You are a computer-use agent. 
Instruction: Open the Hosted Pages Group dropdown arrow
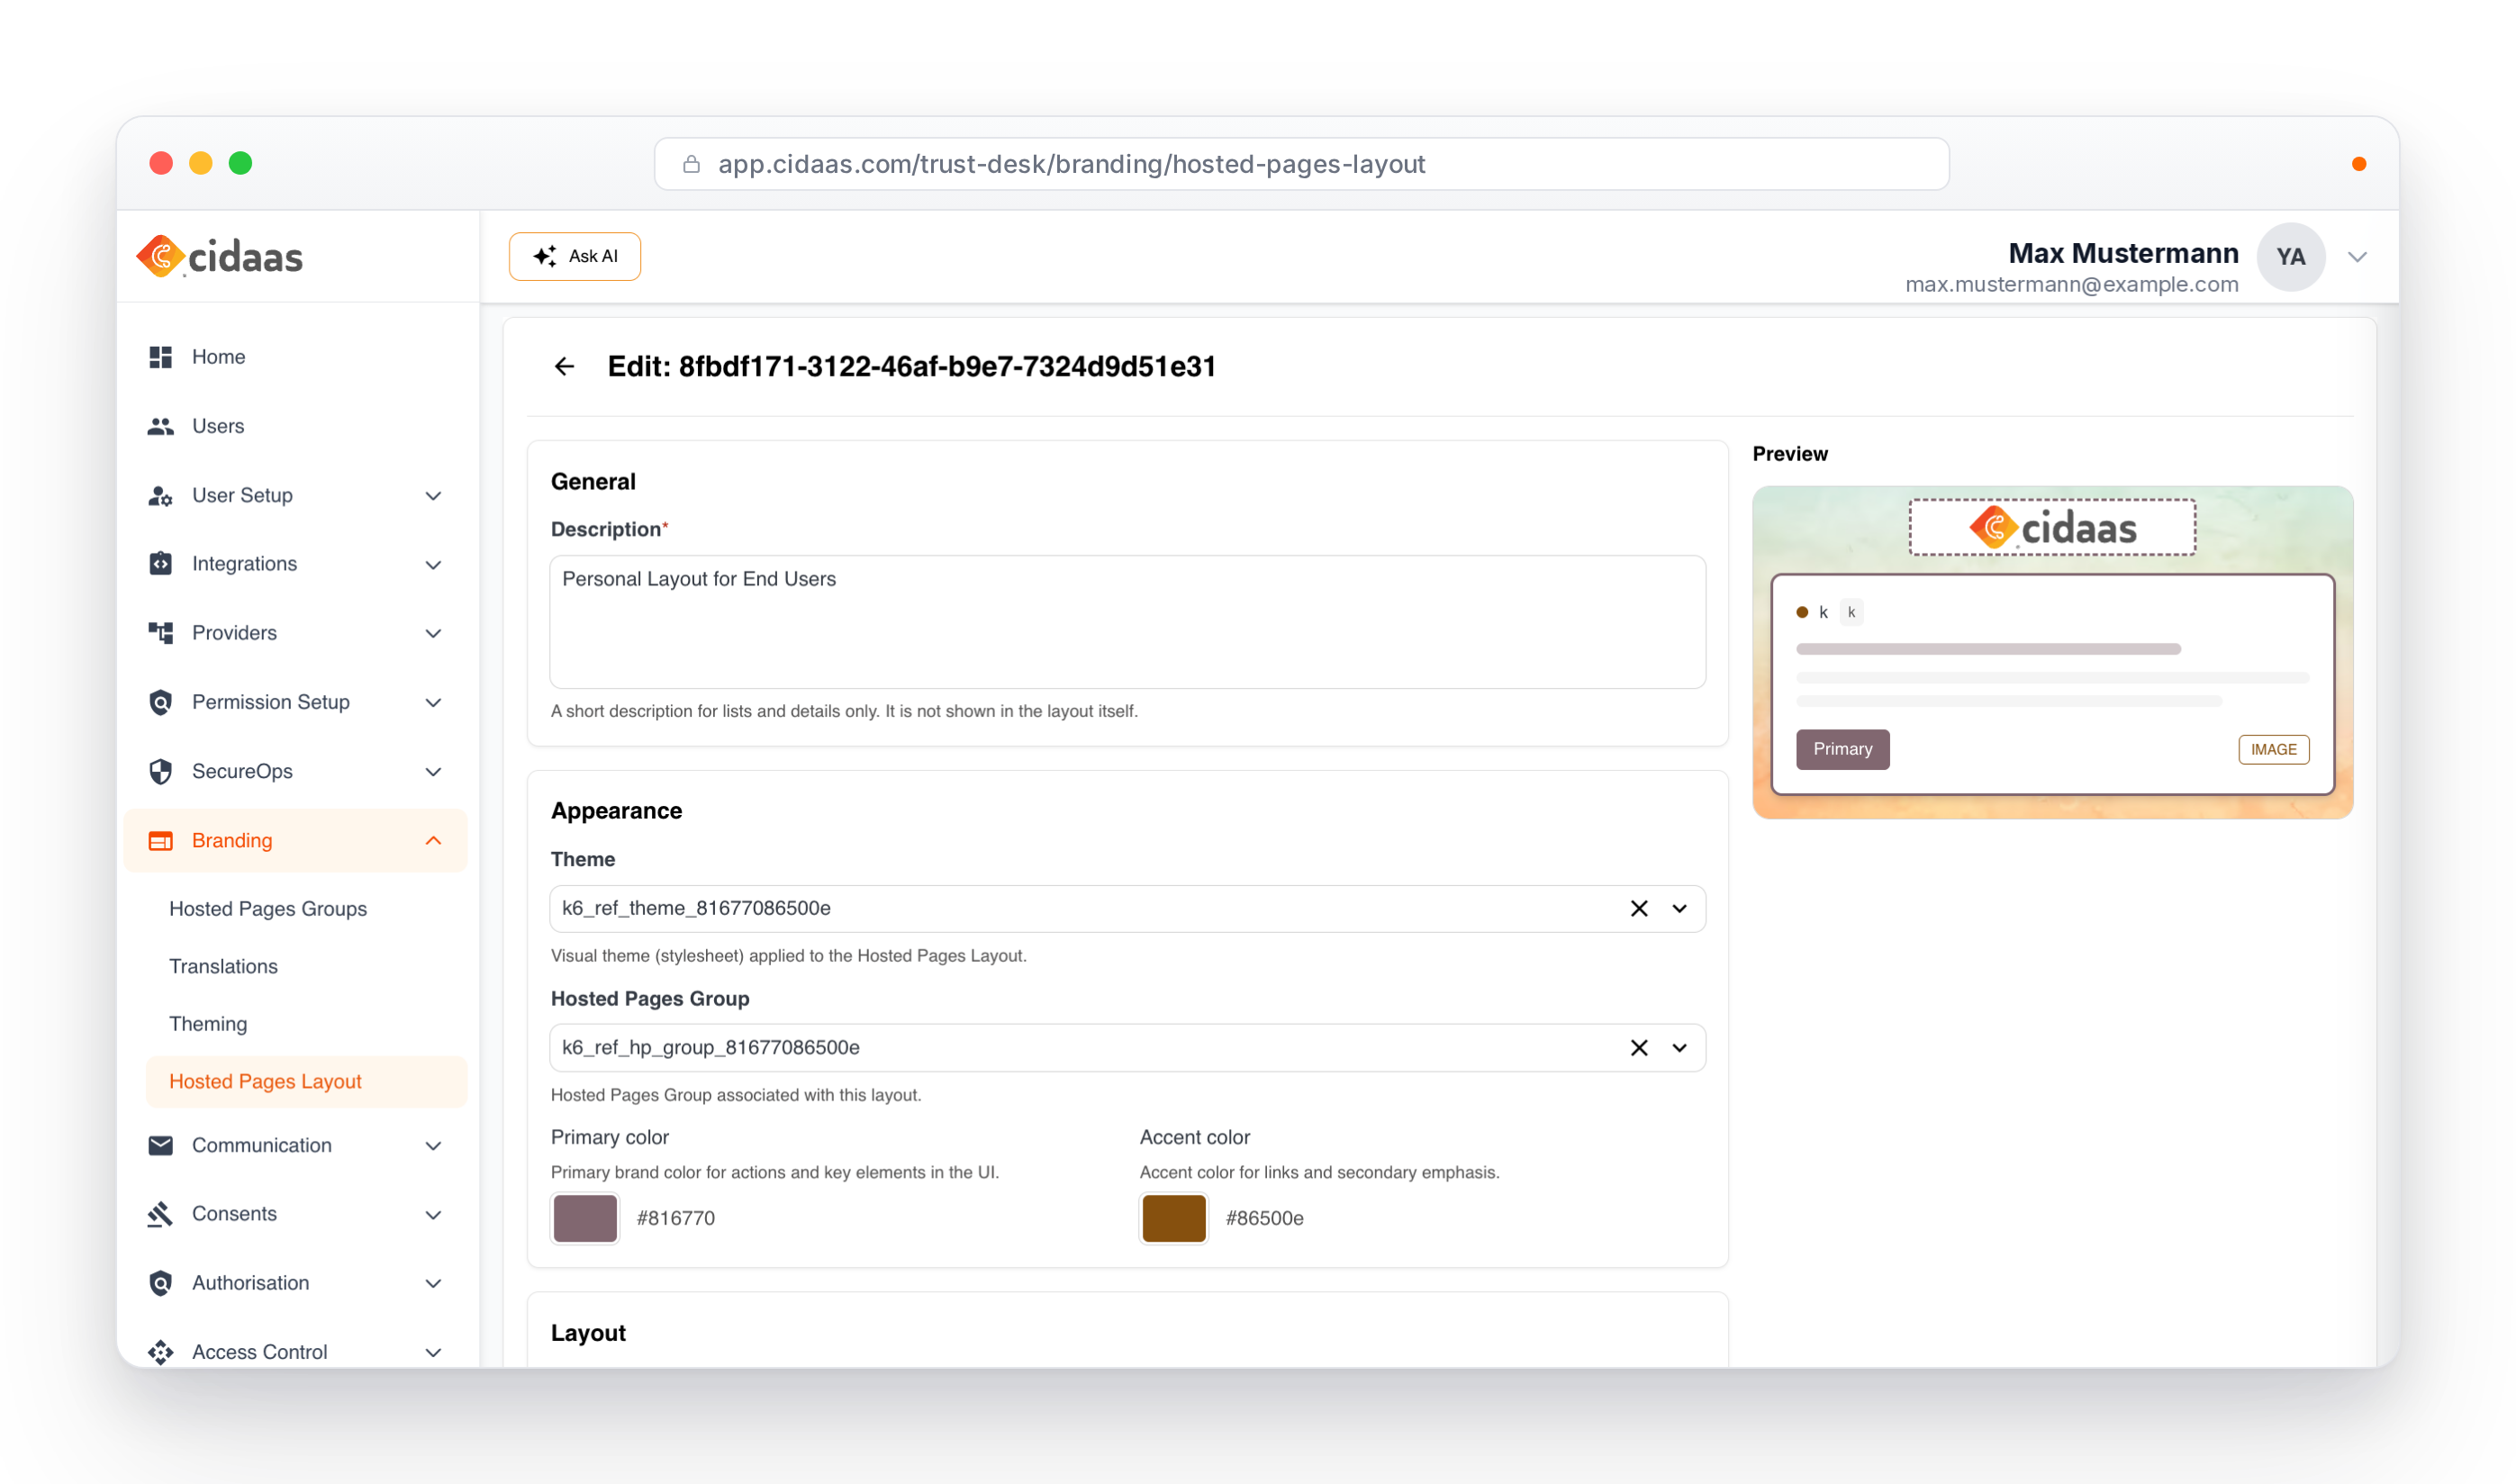(1680, 1047)
